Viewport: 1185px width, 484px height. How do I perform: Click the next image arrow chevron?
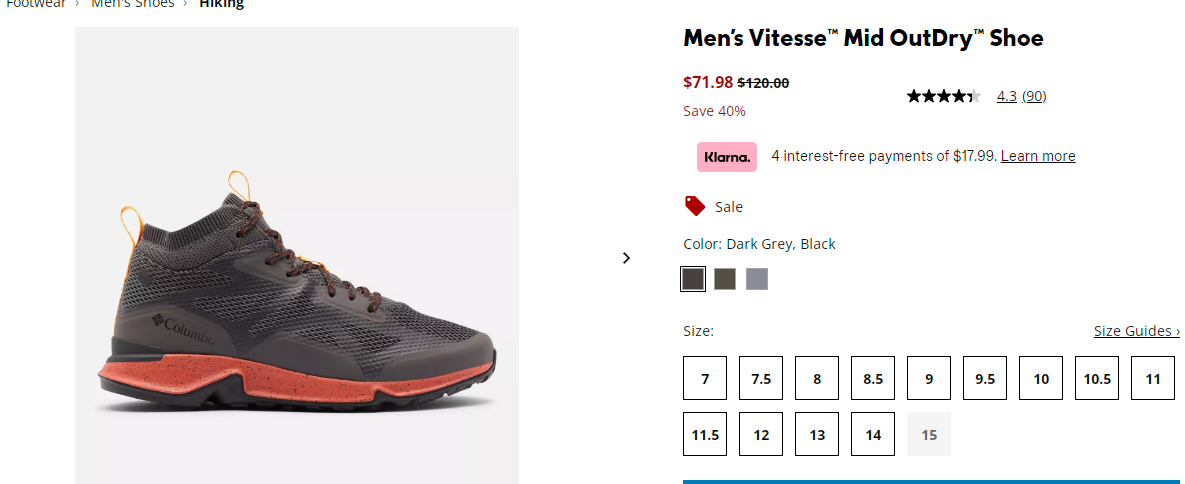[x=626, y=258]
